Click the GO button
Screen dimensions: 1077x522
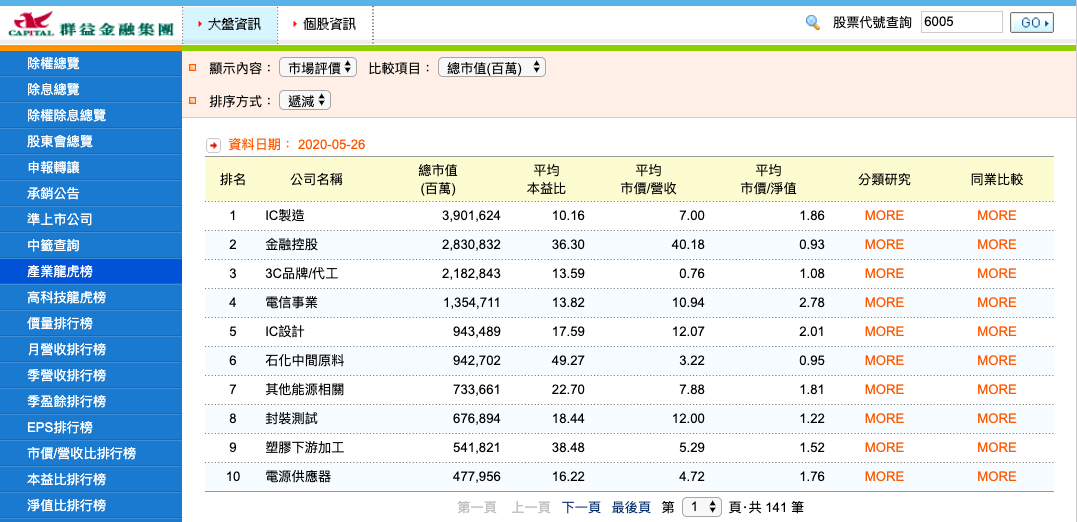(x=1032, y=23)
